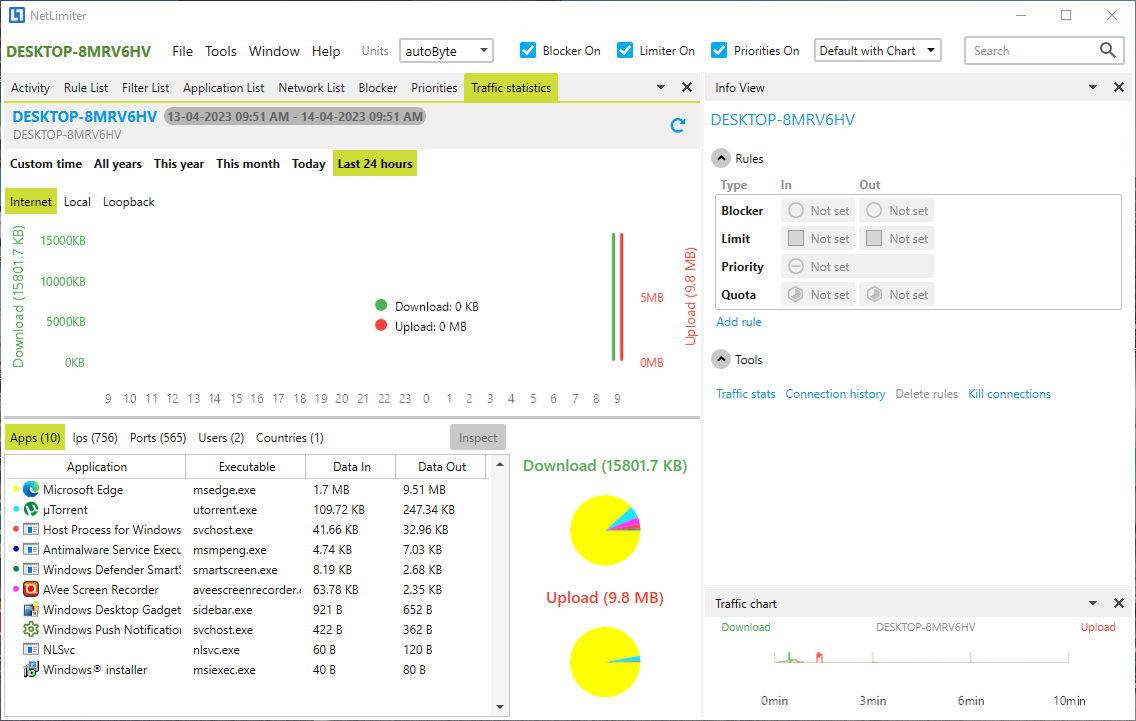Open the Connection history link

(x=835, y=393)
